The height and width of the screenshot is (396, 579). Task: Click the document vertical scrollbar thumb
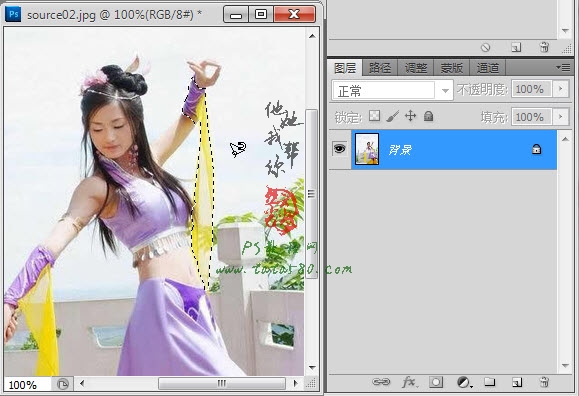(312, 194)
